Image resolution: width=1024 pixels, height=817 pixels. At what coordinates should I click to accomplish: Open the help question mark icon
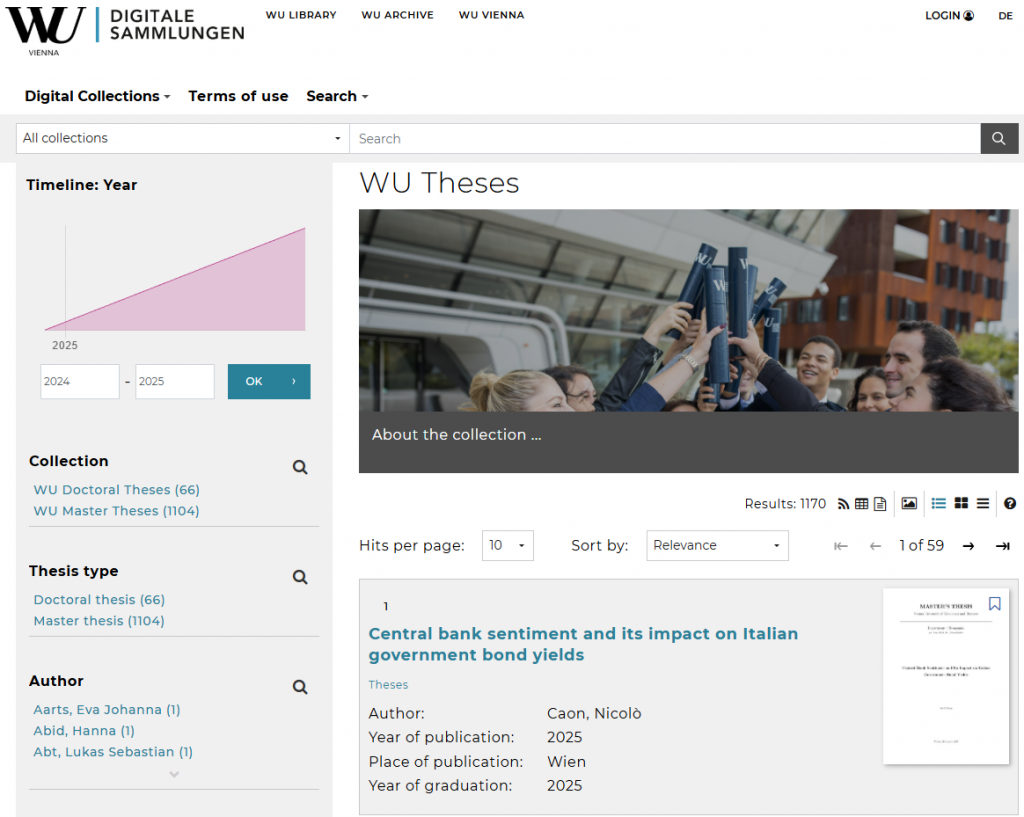pyautogui.click(x=1010, y=504)
